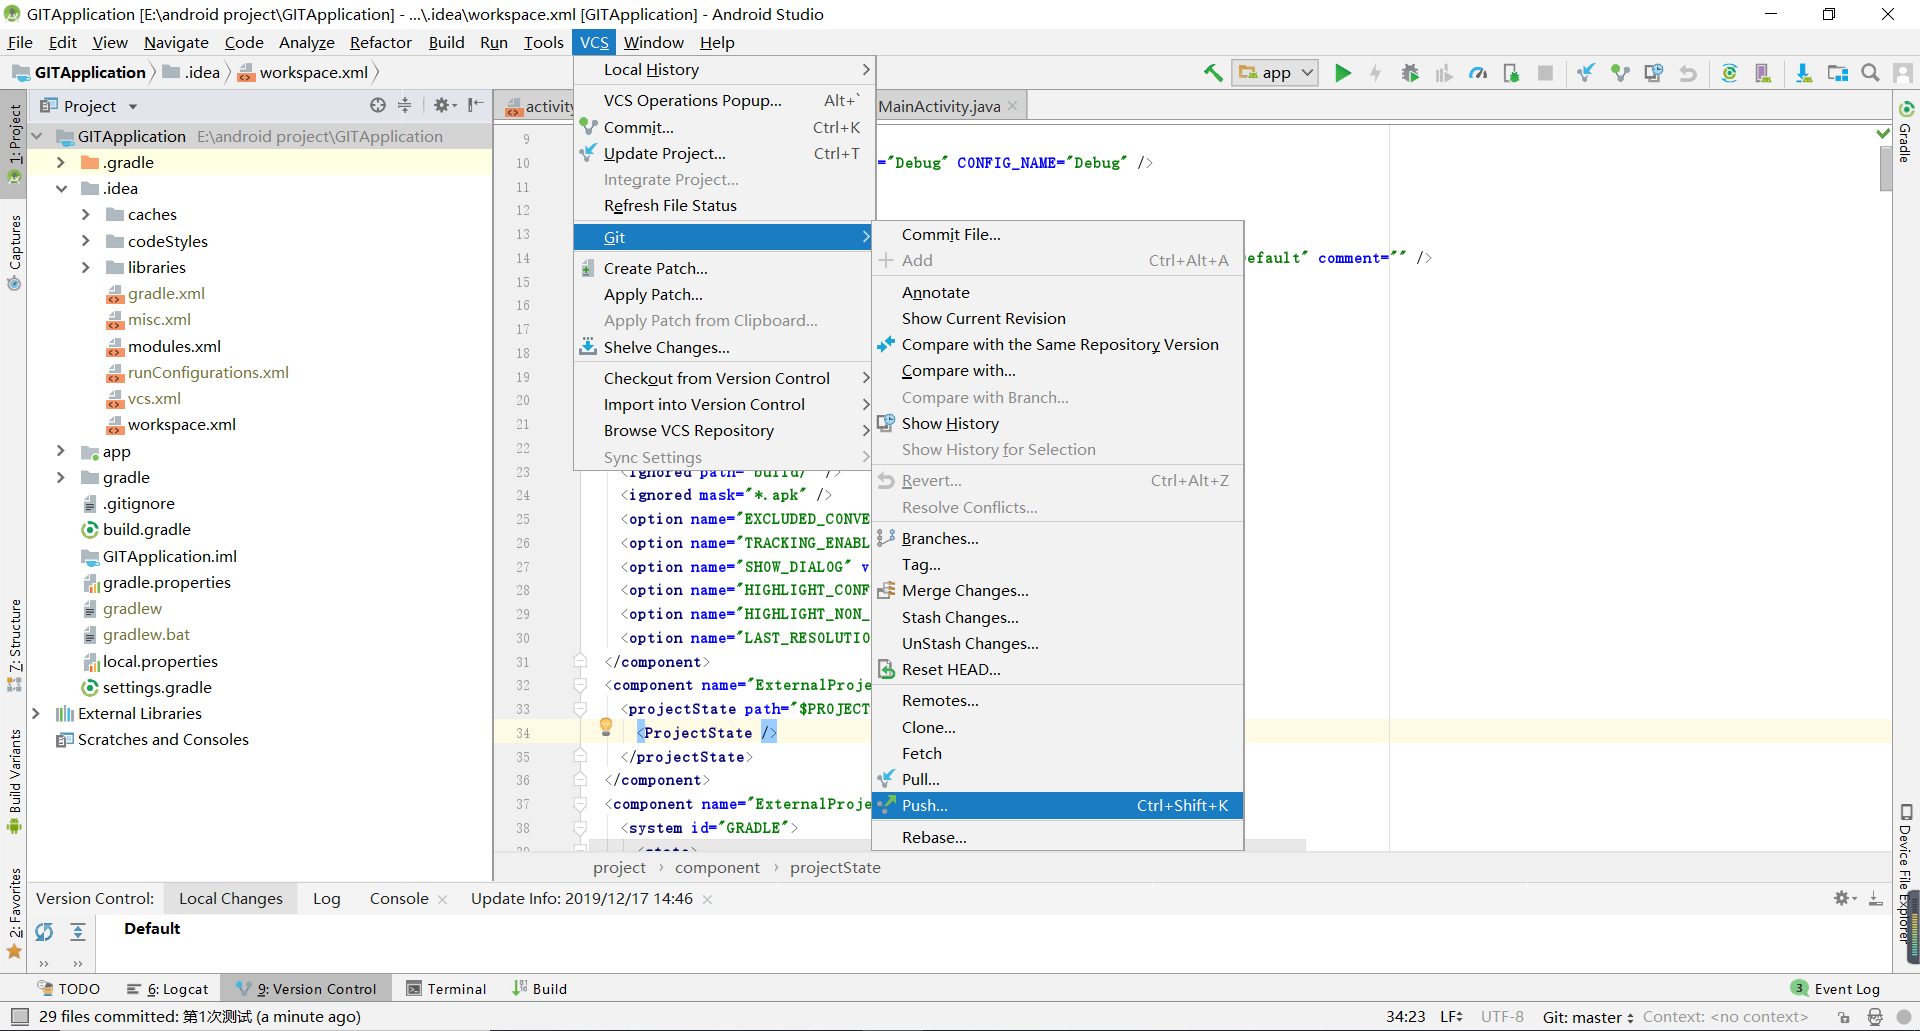Image resolution: width=1920 pixels, height=1031 pixels.
Task: Stop the running application
Action: pos(1547,72)
